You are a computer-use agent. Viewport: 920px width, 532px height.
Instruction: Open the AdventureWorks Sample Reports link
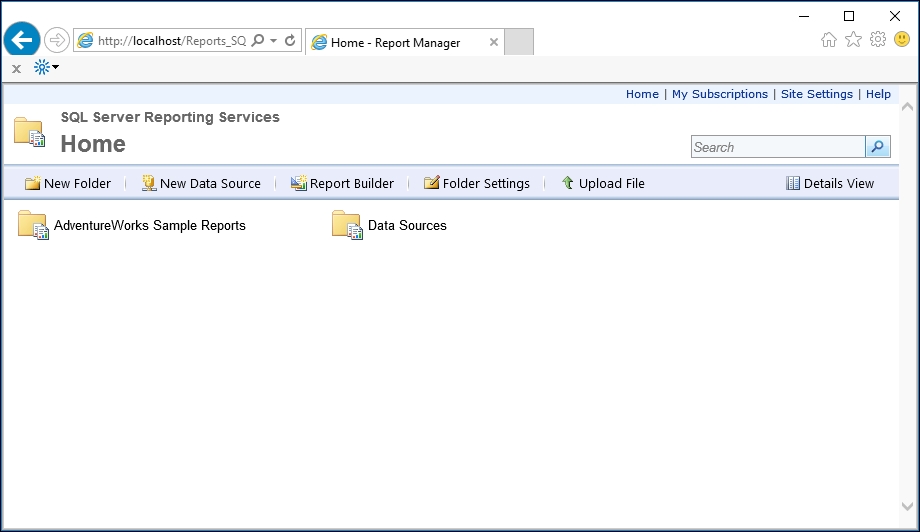coord(150,225)
